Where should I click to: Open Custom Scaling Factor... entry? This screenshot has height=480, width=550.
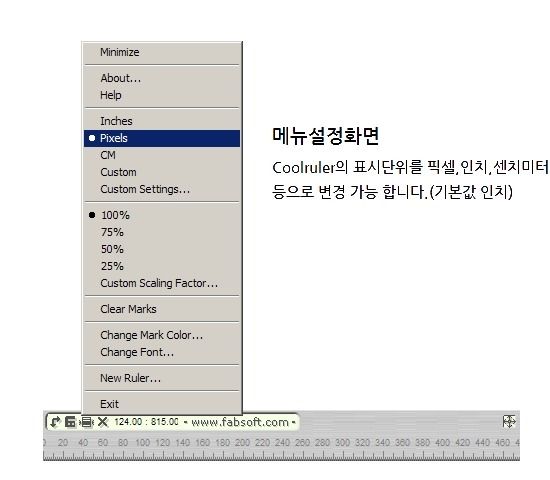coord(162,283)
